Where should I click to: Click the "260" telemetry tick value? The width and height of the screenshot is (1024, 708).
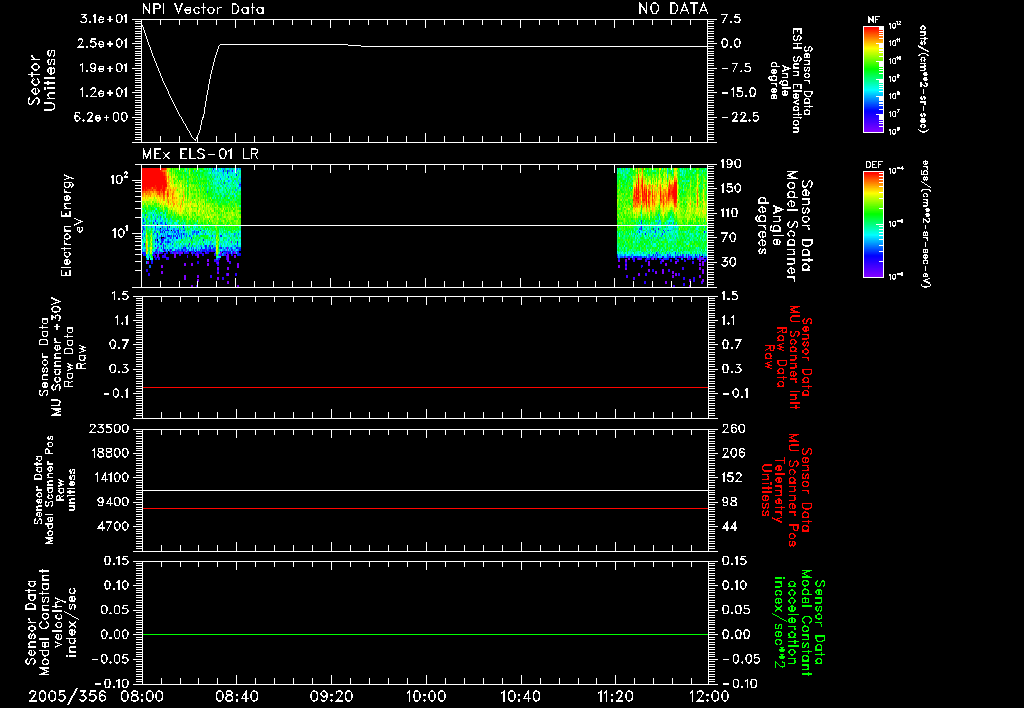(734, 429)
